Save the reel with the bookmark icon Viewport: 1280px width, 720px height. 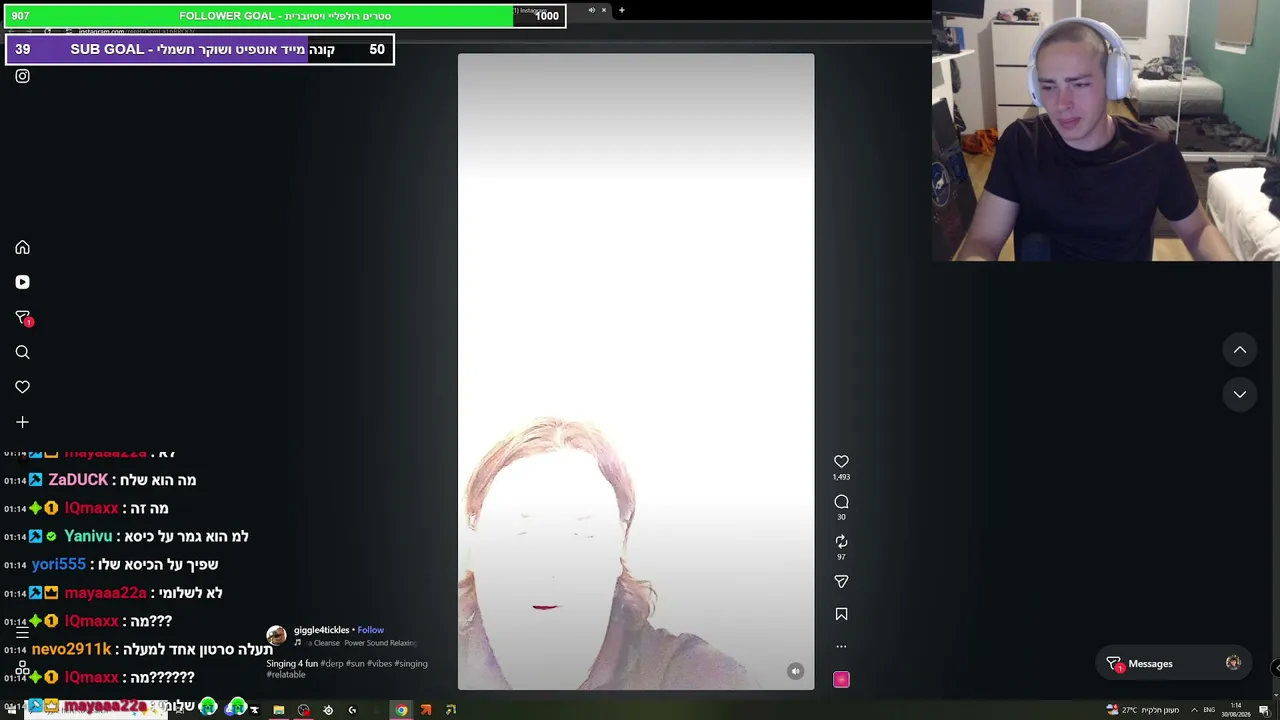tap(841, 614)
